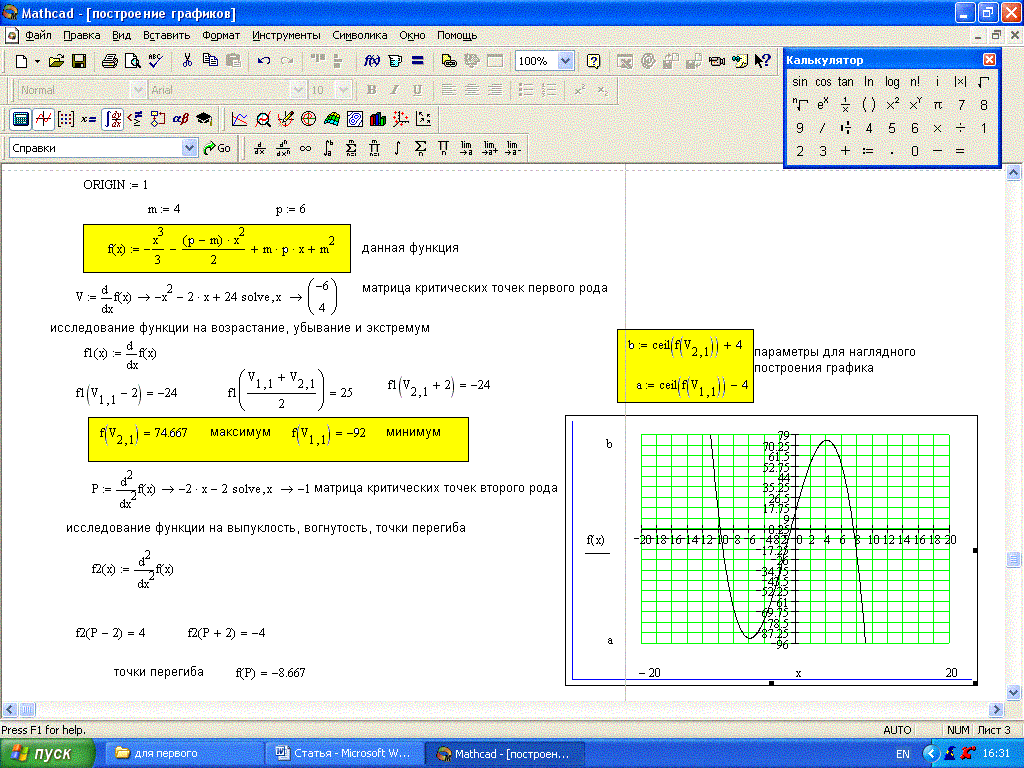Viewport: 1024px width, 768px height.
Task: Open the font size dropdown
Action: (345, 90)
